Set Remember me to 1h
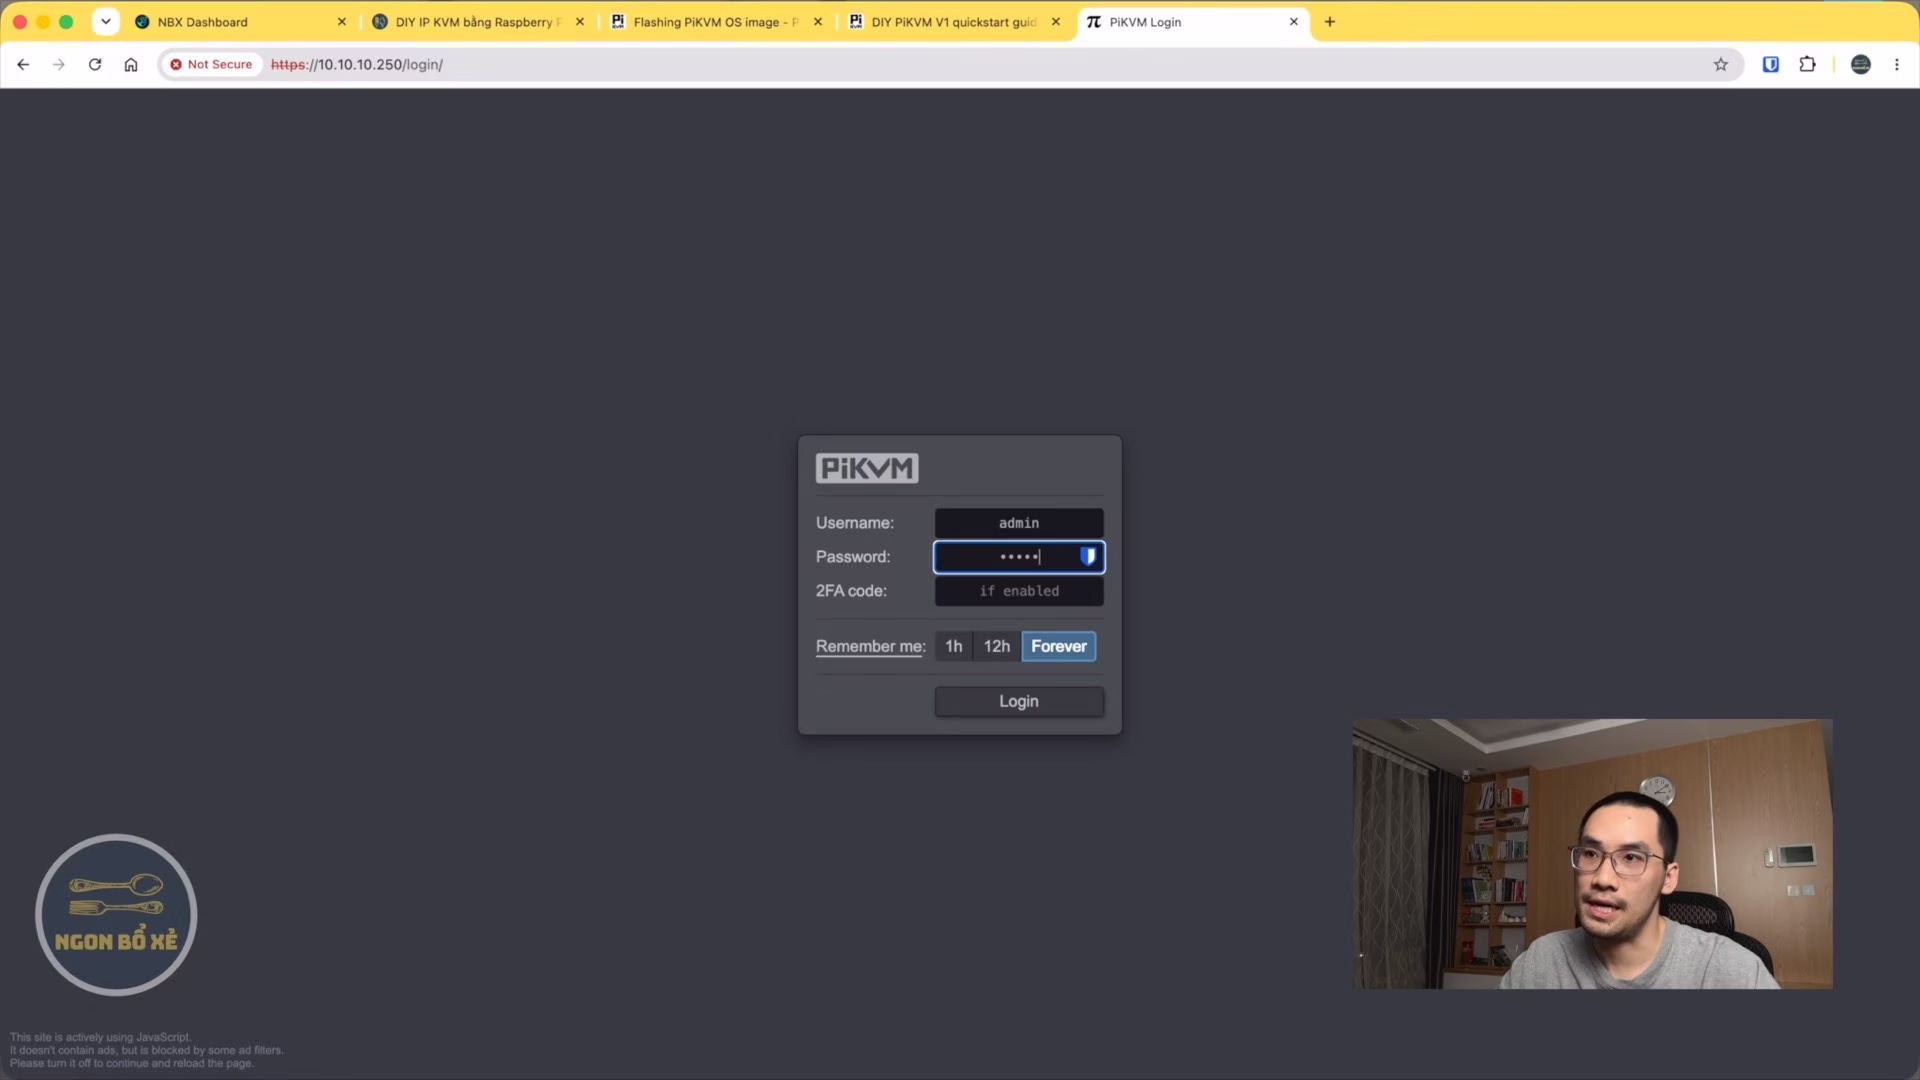The height and width of the screenshot is (1080, 1920). pos(954,646)
